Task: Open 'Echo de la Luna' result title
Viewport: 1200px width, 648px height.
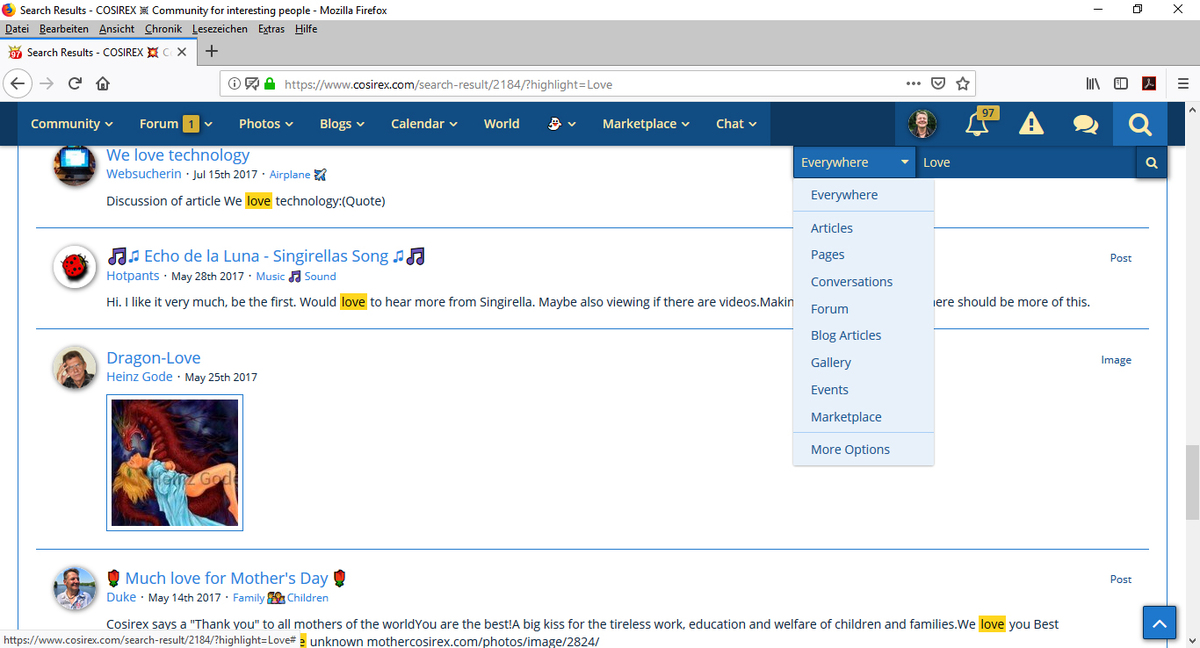Action: click(266, 256)
